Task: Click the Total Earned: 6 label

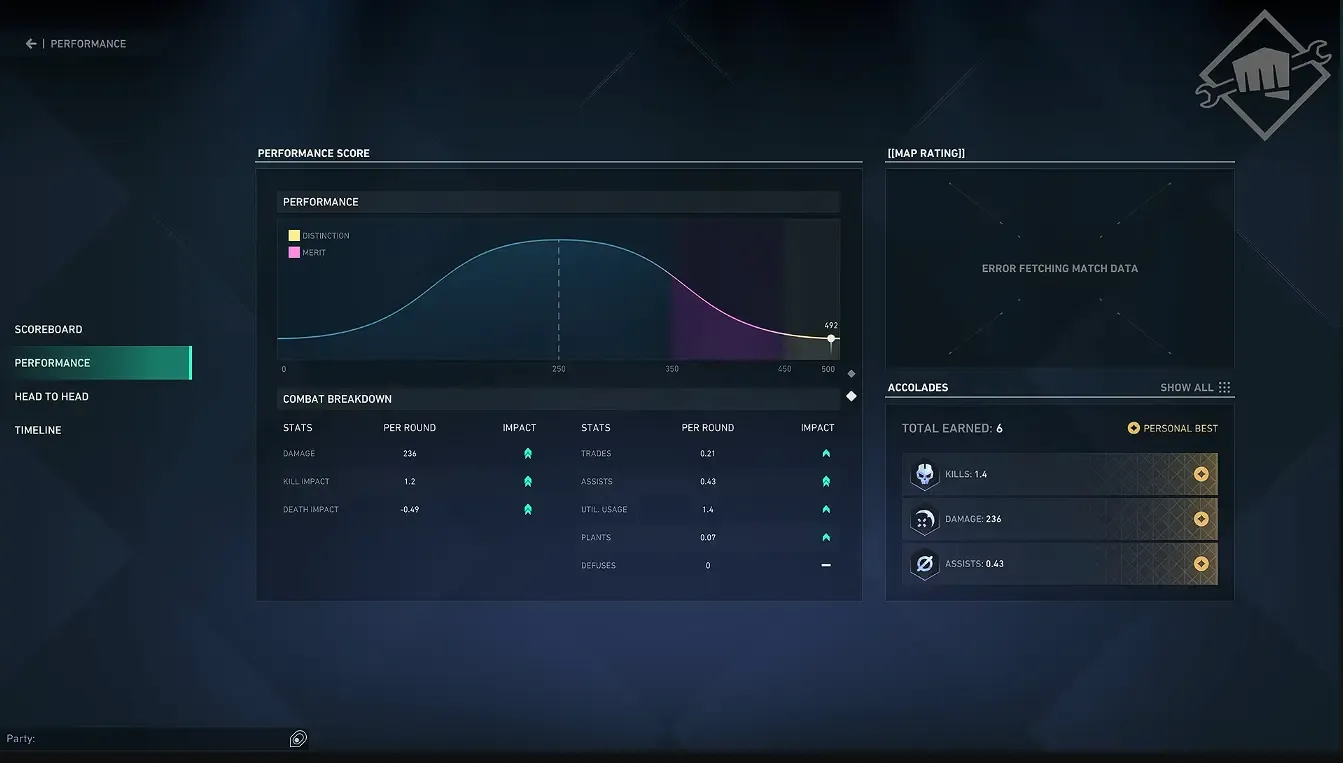Action: click(x=952, y=428)
